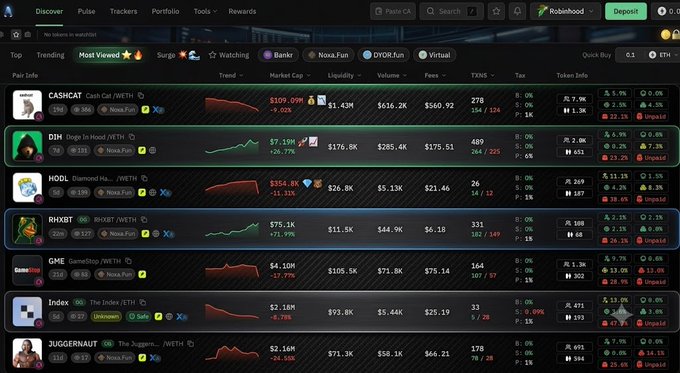
Task: Copy the GME contract address icon
Action: click(128, 261)
